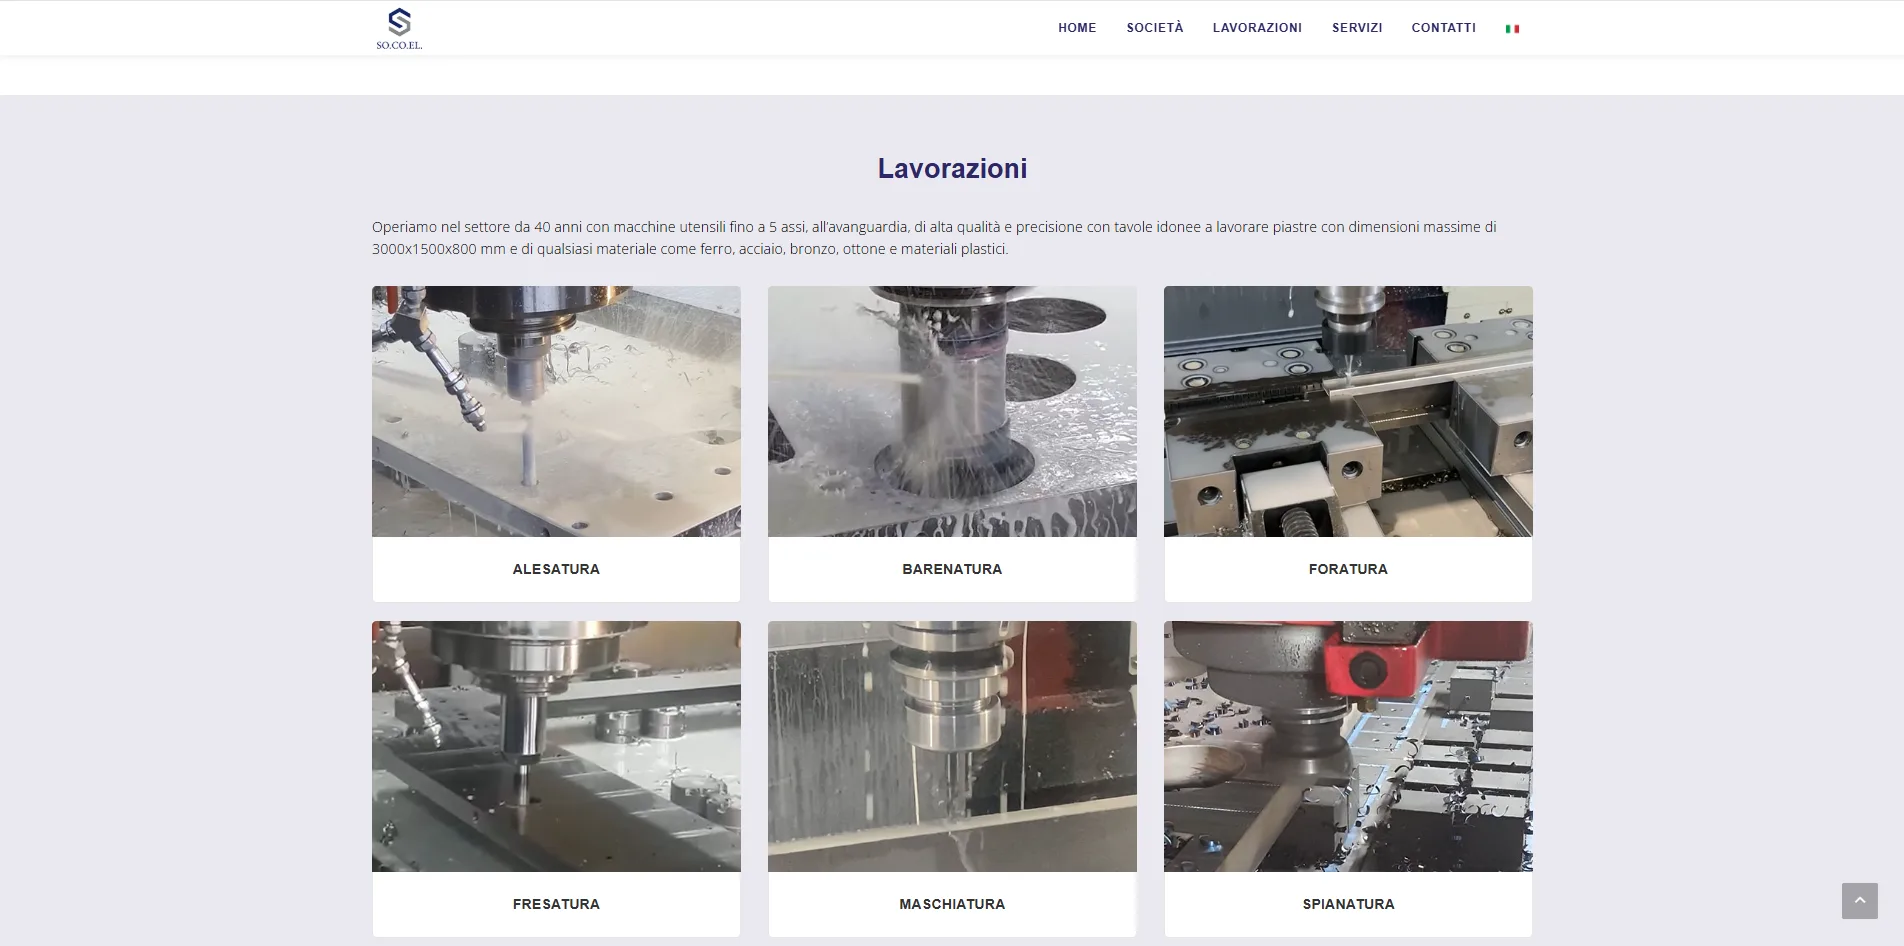Screen dimensions: 1904x946
Task: Switch language via Italian flag icon
Action: 1512,28
